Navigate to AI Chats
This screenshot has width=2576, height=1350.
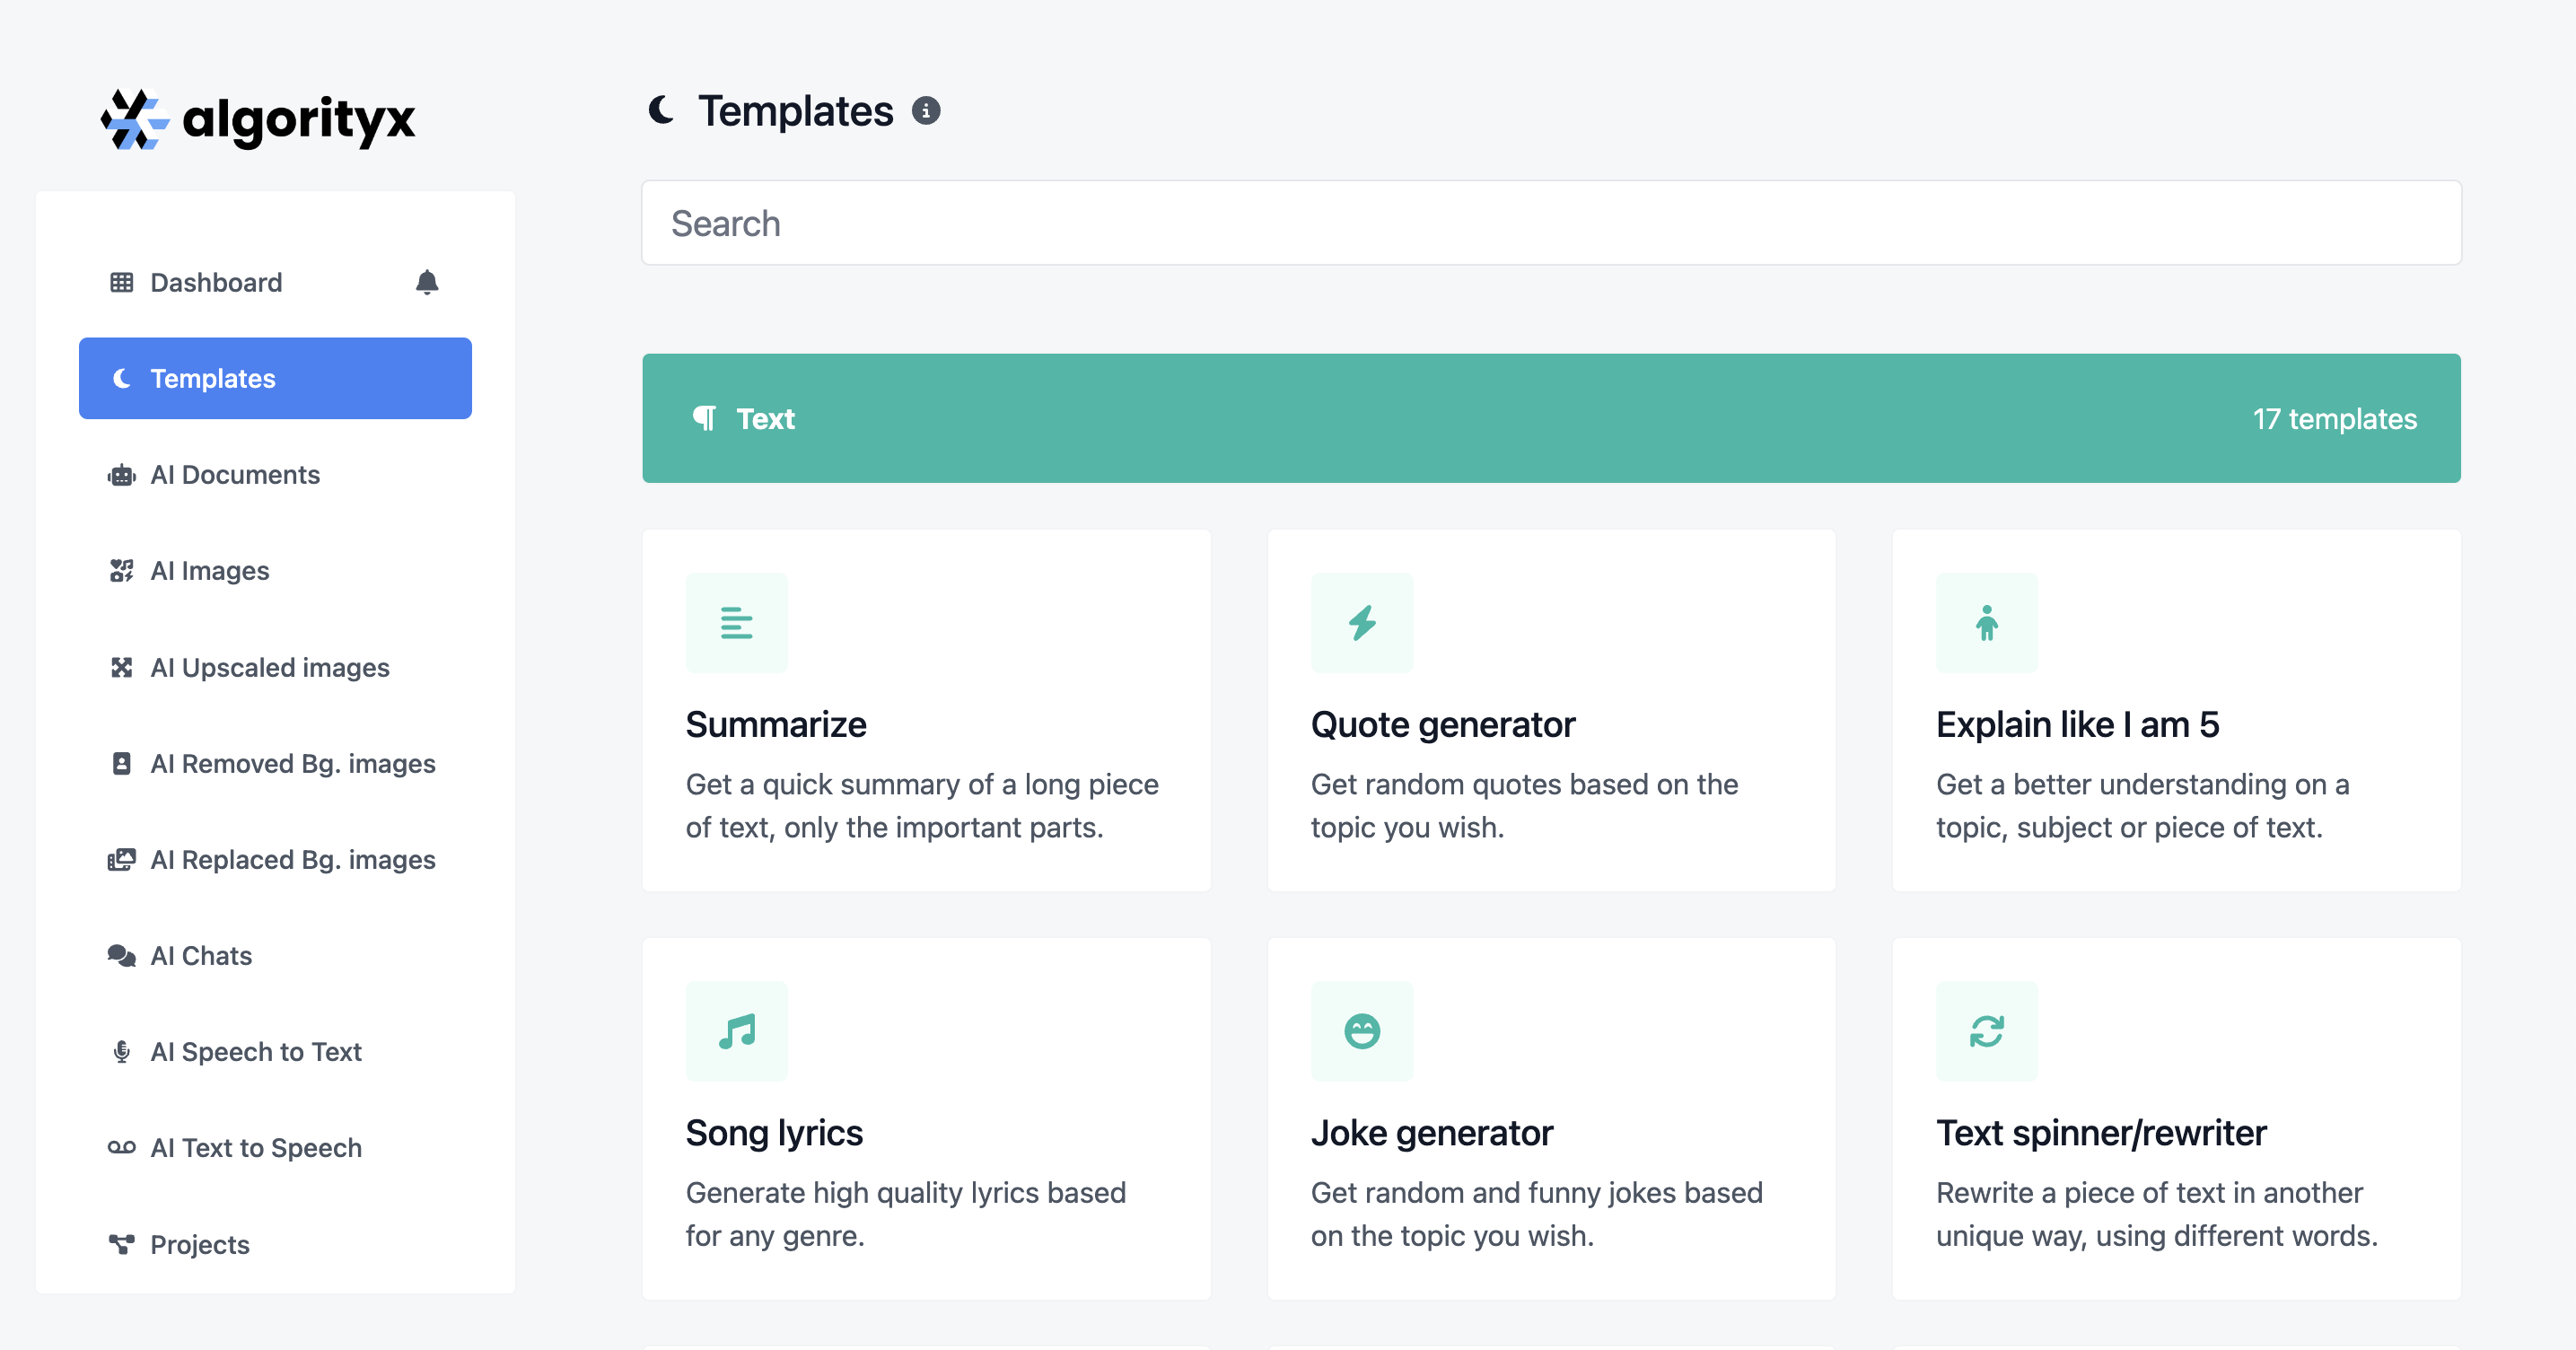[x=201, y=956]
